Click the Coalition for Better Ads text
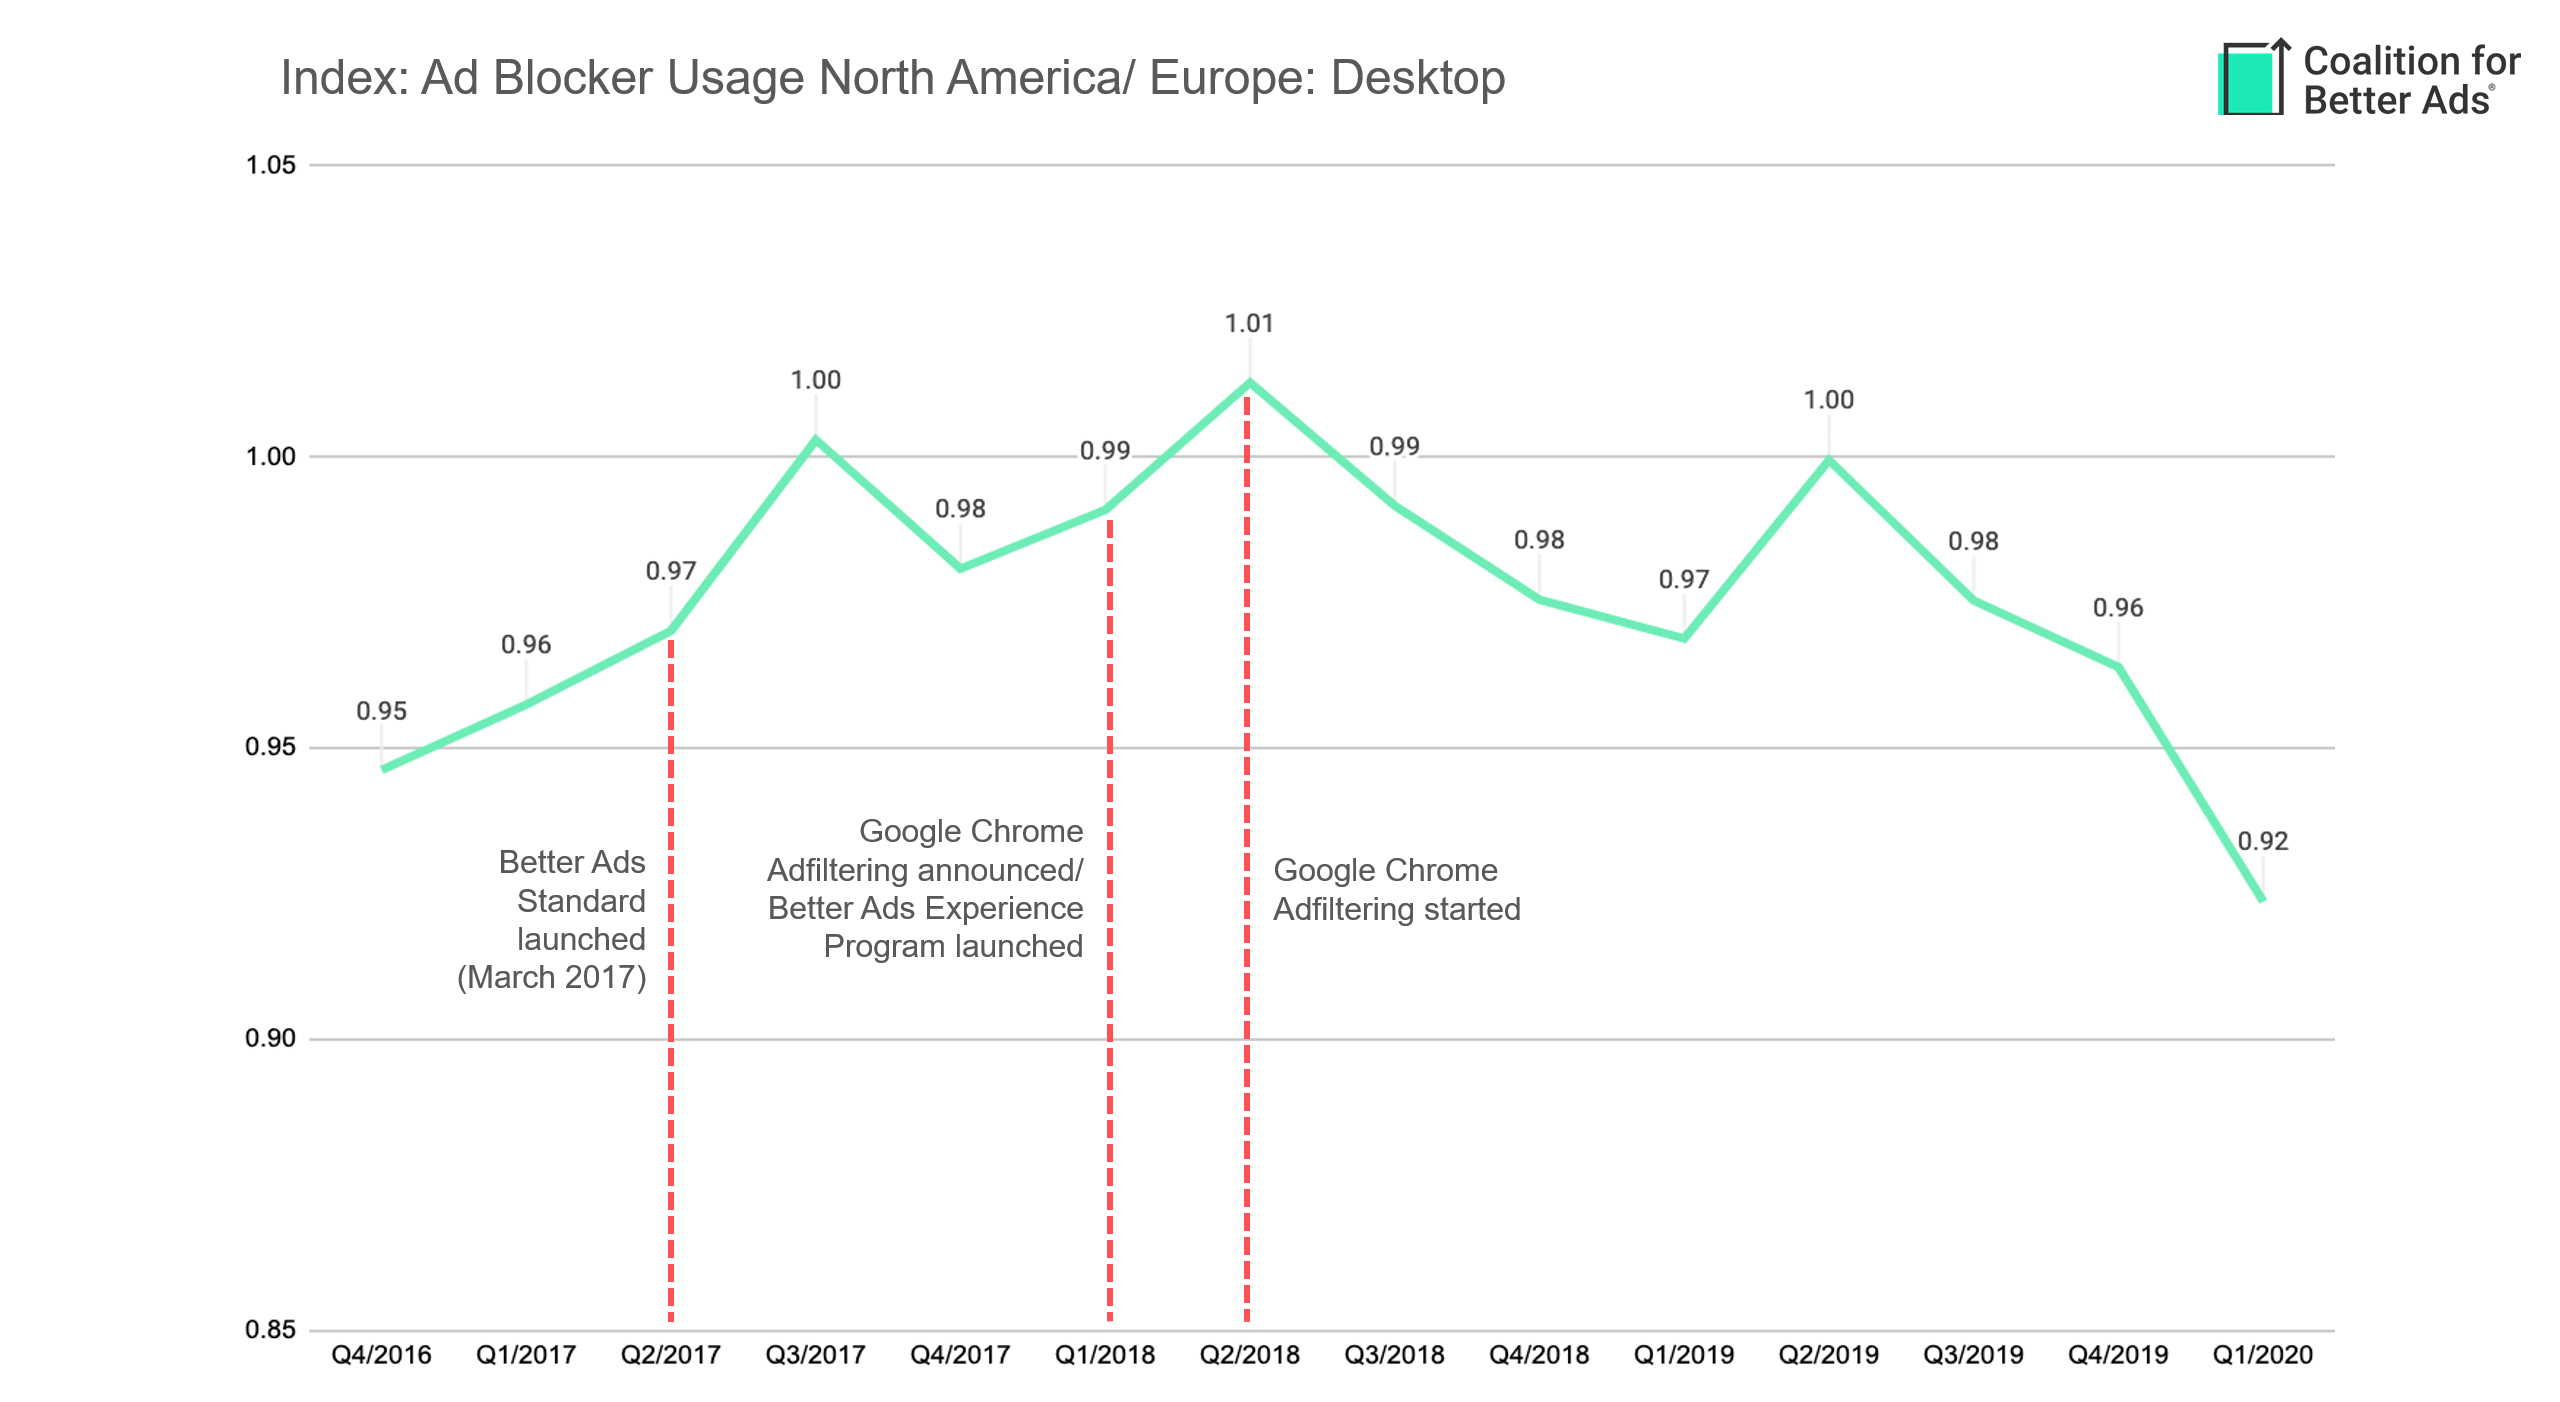Viewport: 2560px width, 1402px height. click(x=2411, y=81)
